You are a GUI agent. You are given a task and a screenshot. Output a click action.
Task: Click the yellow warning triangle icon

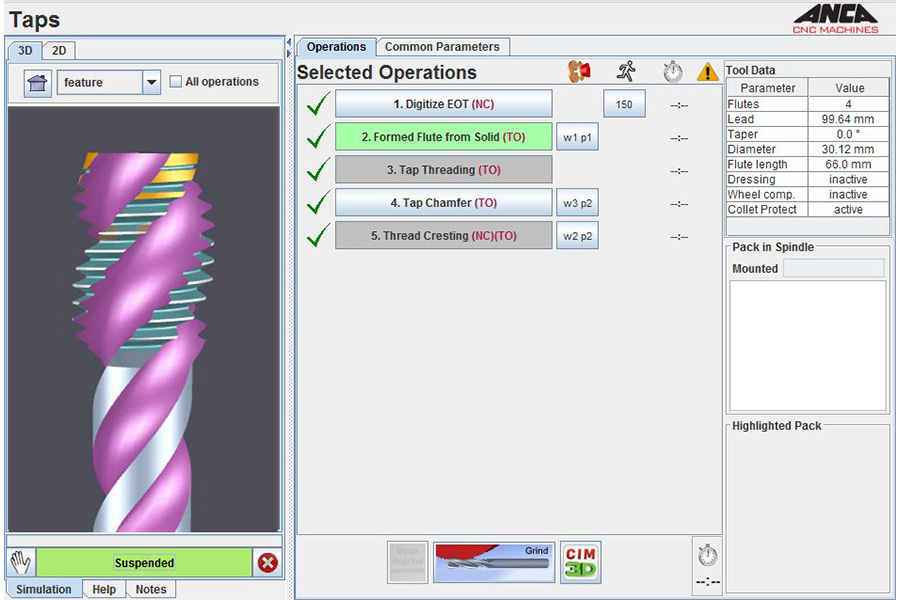coord(708,72)
